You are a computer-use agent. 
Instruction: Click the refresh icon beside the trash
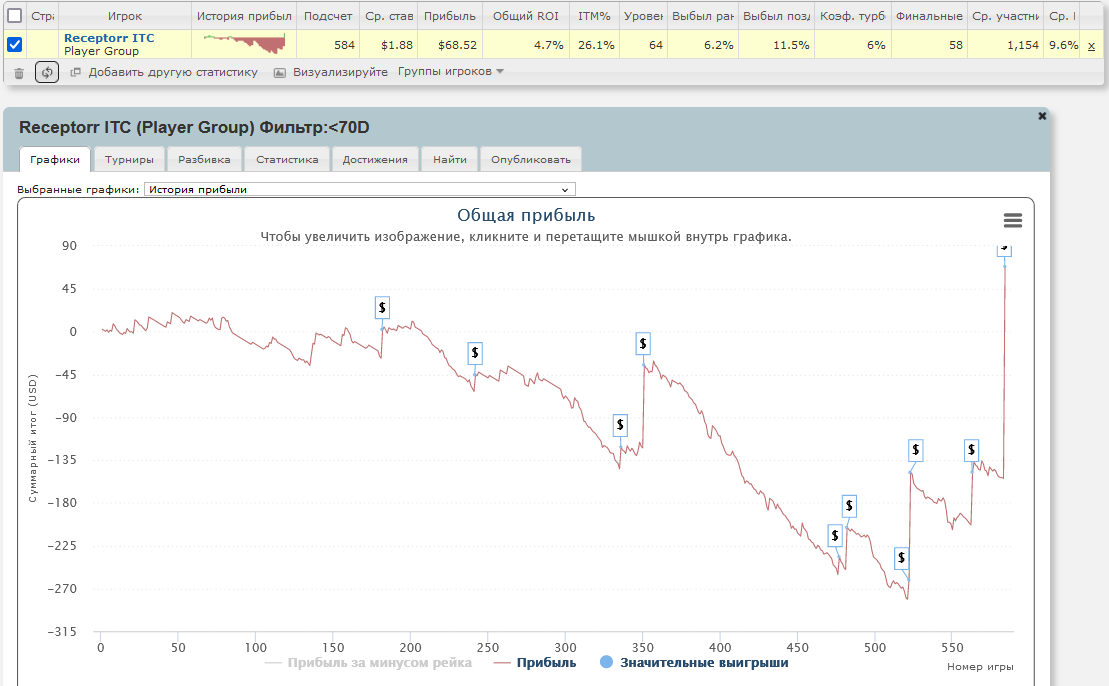[x=47, y=72]
